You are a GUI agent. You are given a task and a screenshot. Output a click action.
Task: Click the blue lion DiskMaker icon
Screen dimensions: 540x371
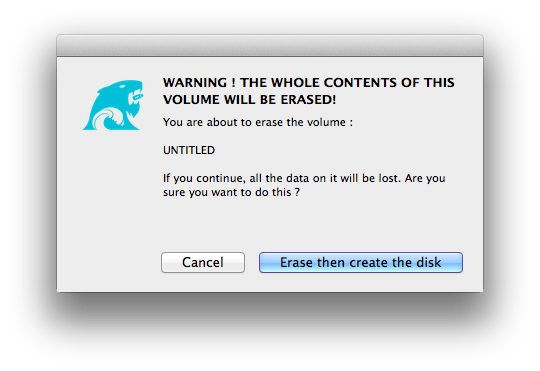(113, 105)
